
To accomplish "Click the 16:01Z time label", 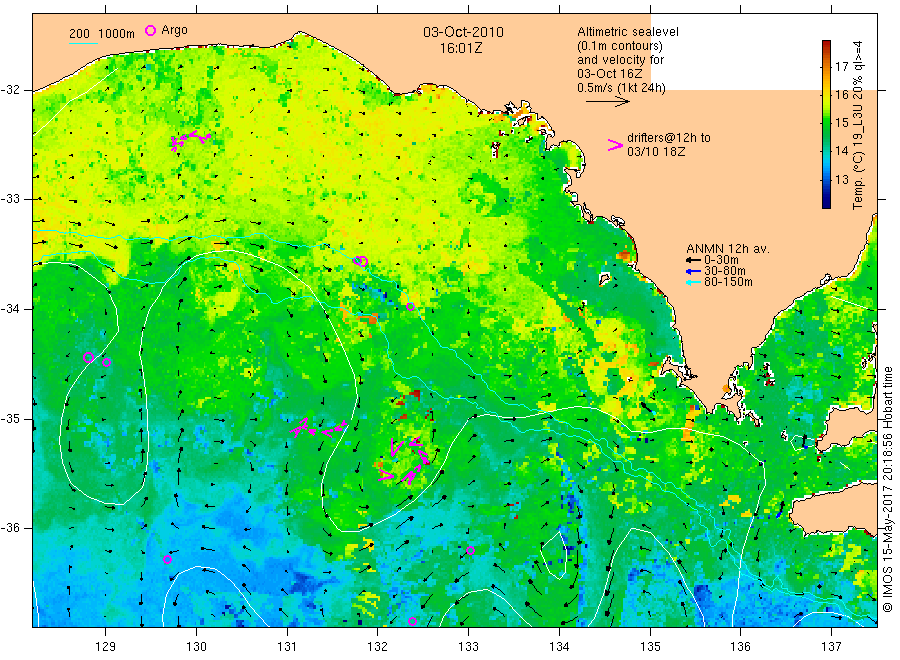I will point(461,48).
